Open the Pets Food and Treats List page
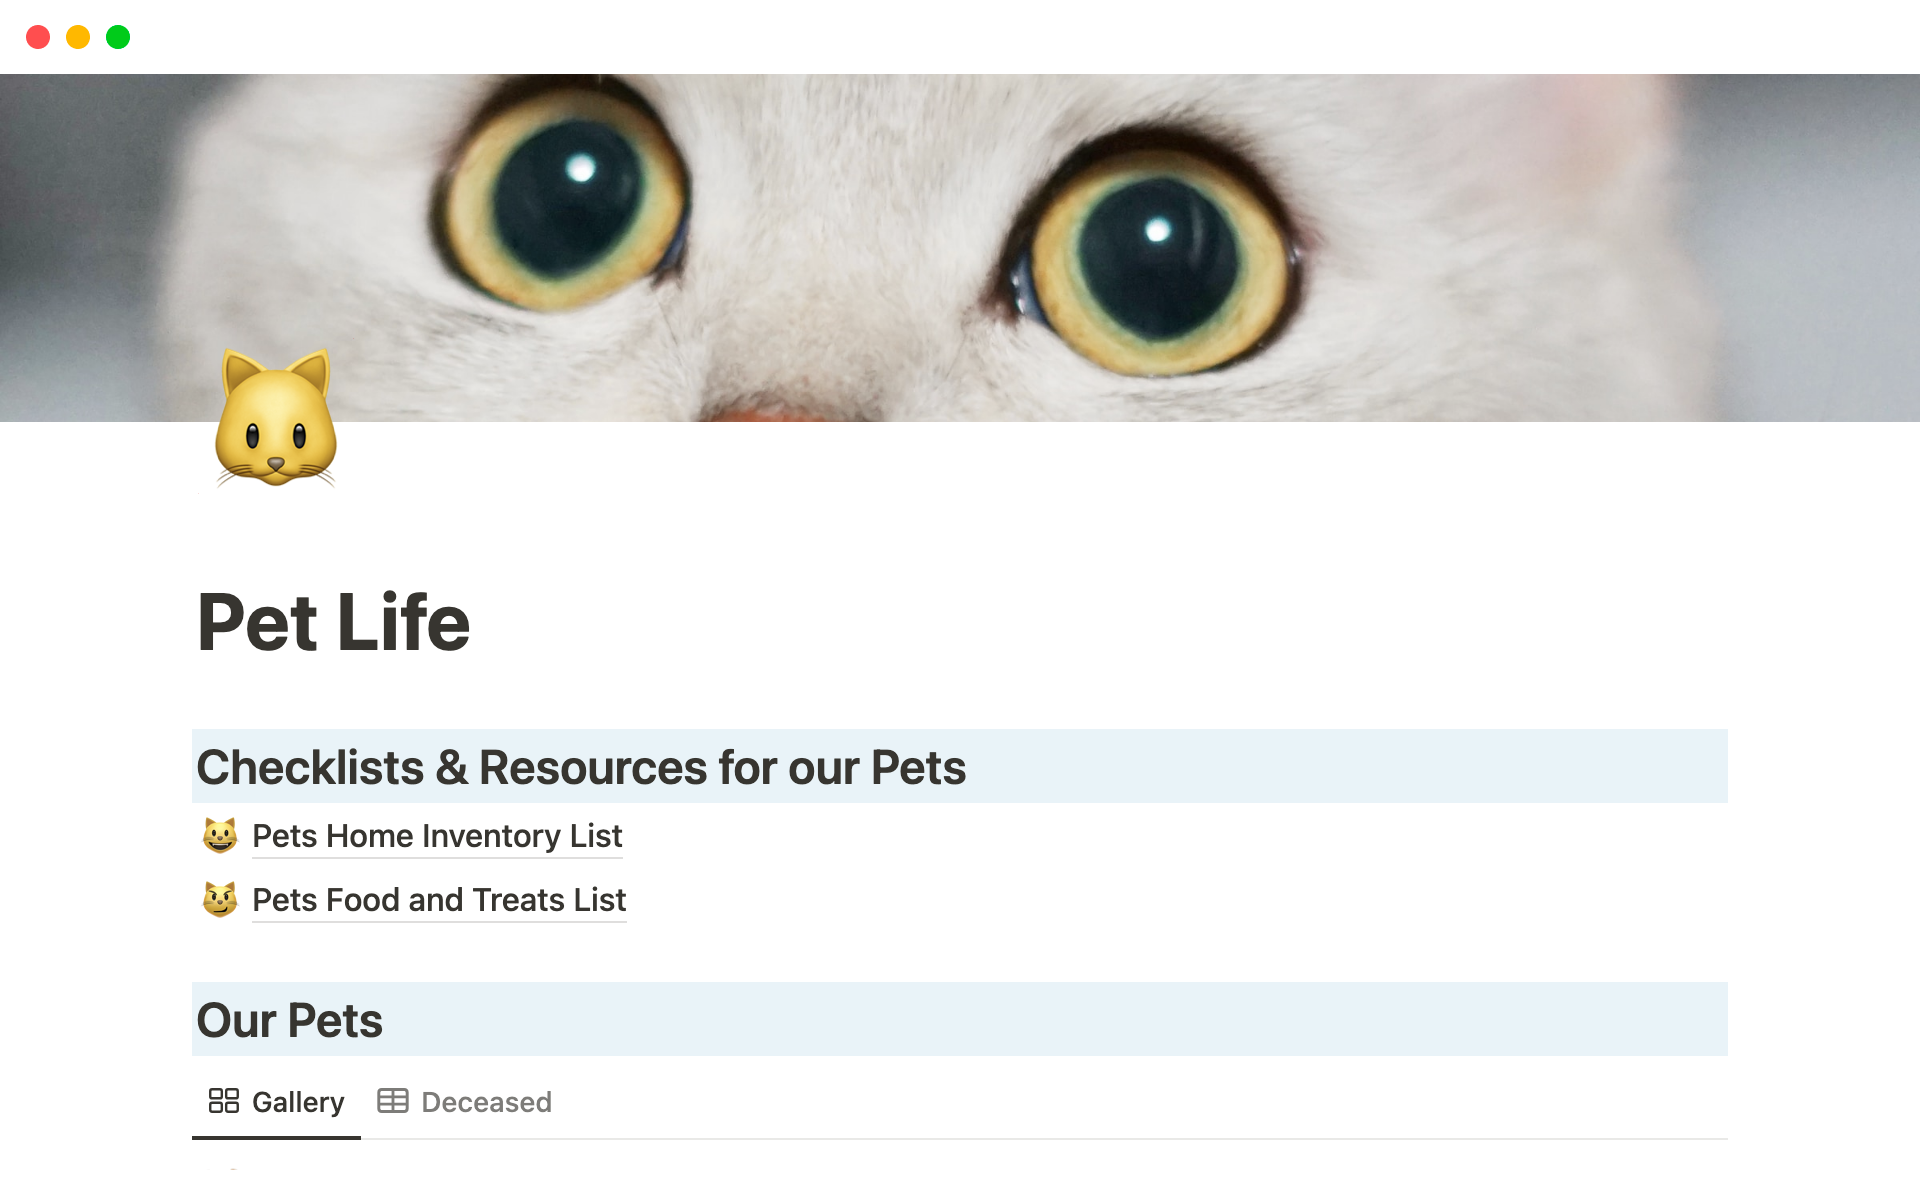Image resolution: width=1920 pixels, height=1200 pixels. [x=439, y=900]
